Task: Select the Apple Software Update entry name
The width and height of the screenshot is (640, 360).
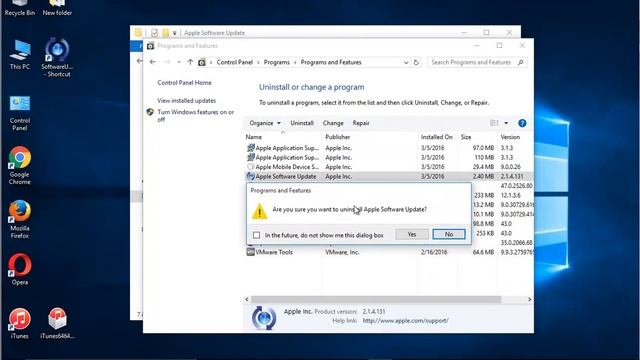Action: (x=286, y=176)
